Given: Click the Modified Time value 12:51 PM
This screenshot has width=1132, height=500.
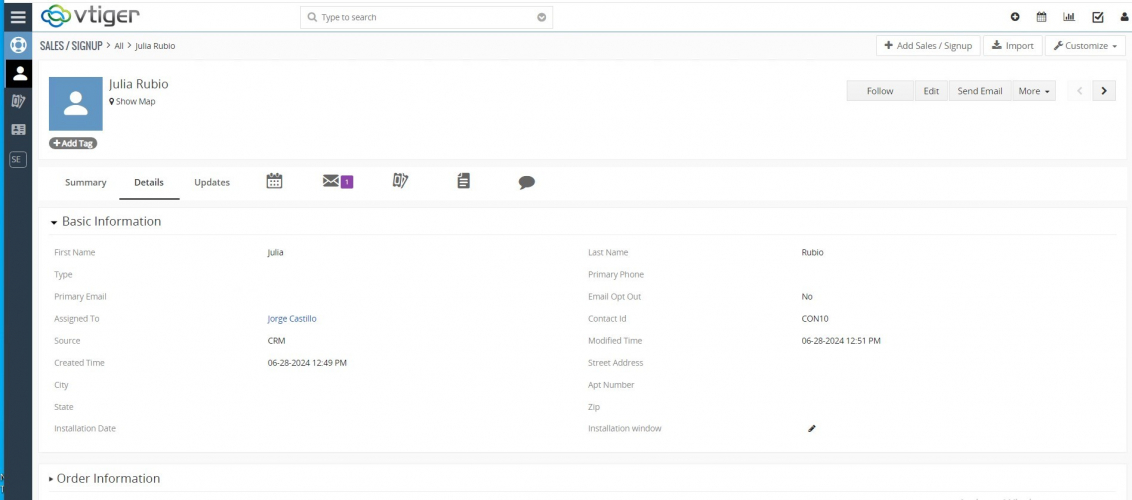Looking at the screenshot, I should click(841, 341).
